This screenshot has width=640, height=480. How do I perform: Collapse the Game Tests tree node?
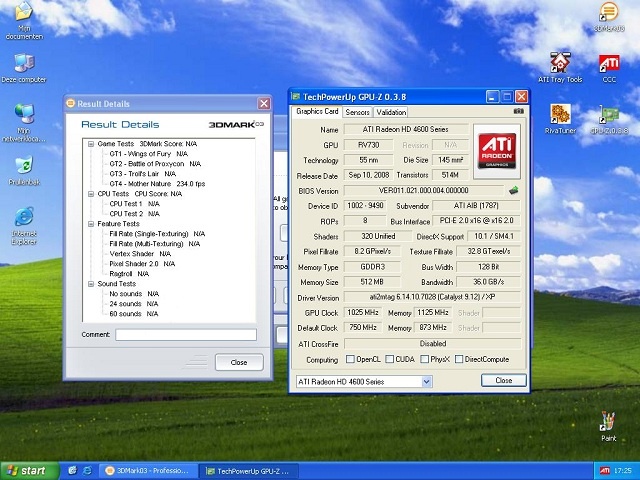point(90,144)
